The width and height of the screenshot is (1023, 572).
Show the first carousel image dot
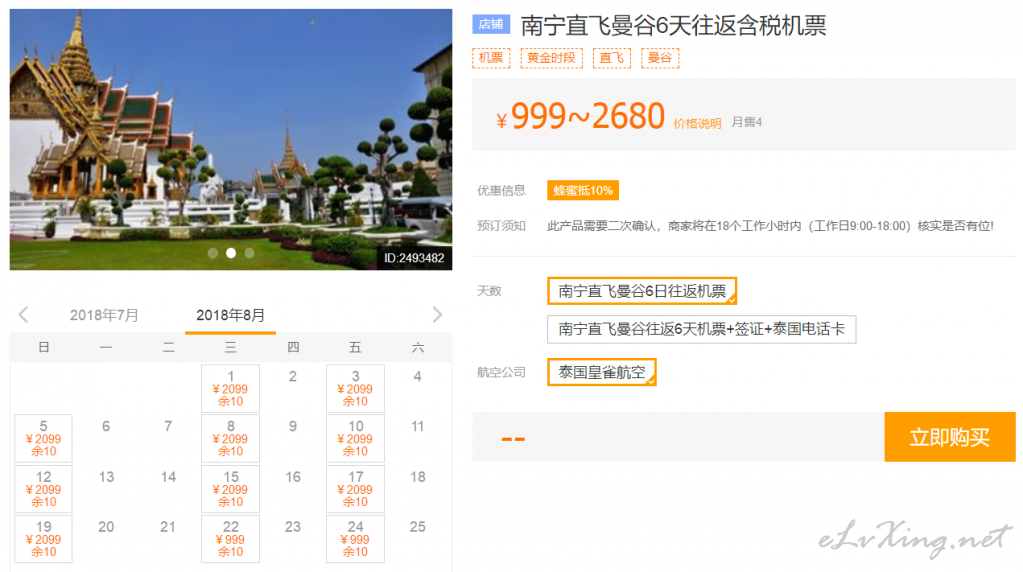213,253
